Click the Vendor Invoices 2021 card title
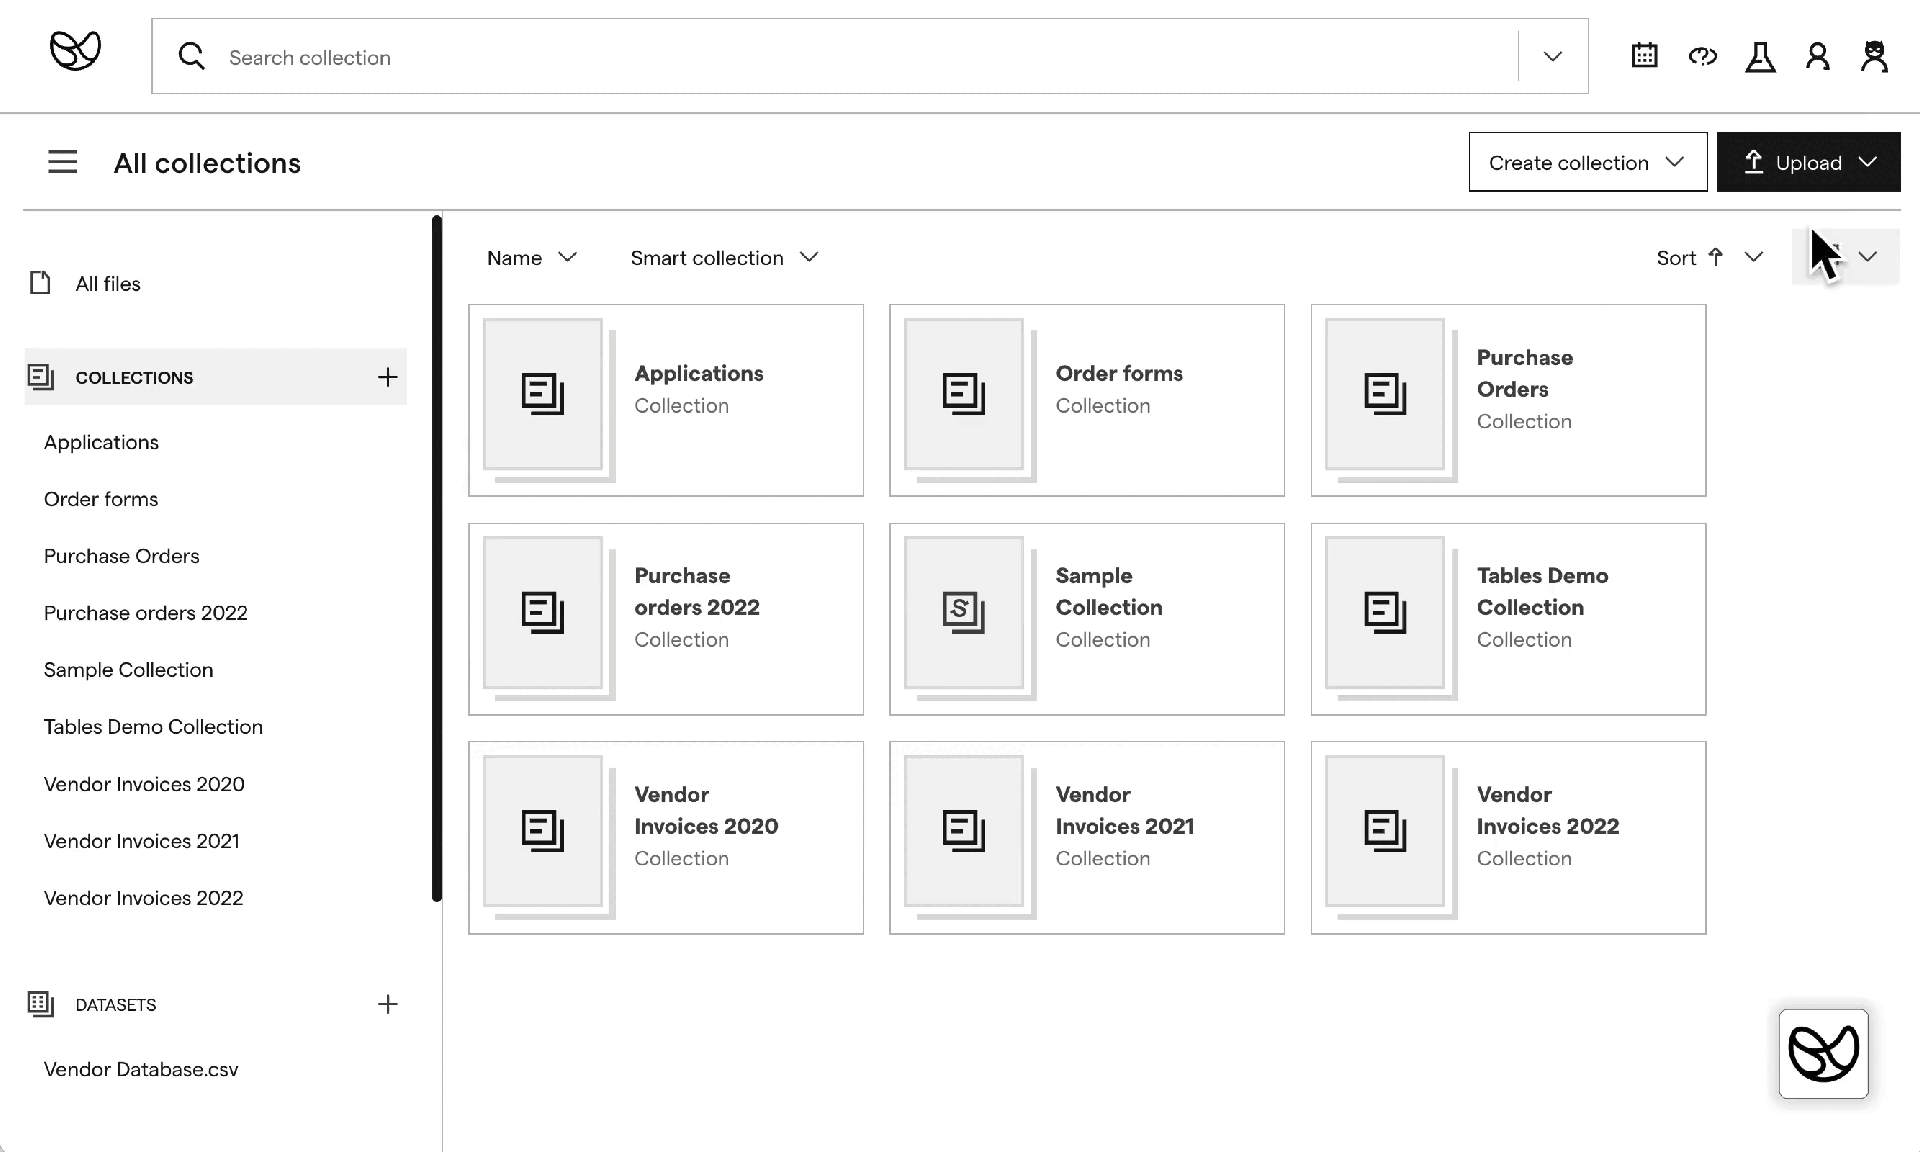This screenshot has width=1920, height=1152. (x=1124, y=810)
